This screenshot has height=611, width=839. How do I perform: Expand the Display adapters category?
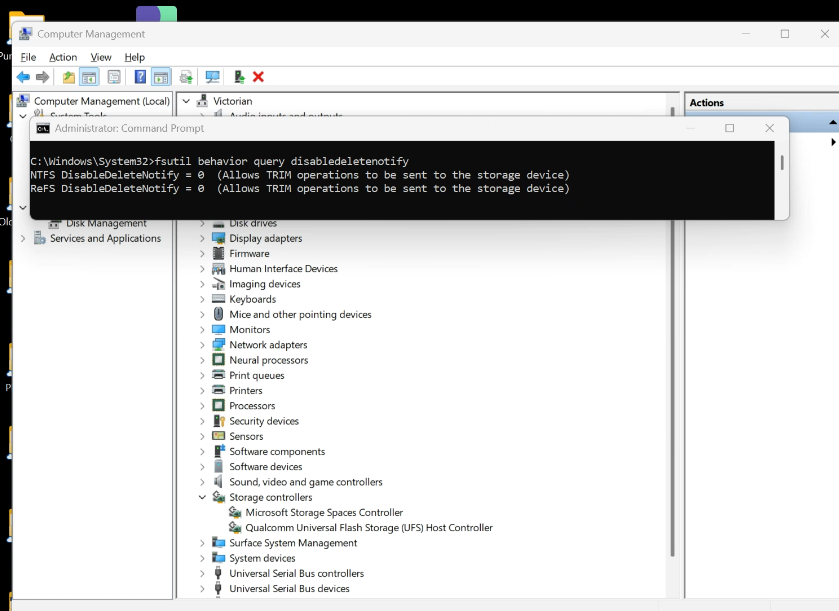click(x=202, y=239)
